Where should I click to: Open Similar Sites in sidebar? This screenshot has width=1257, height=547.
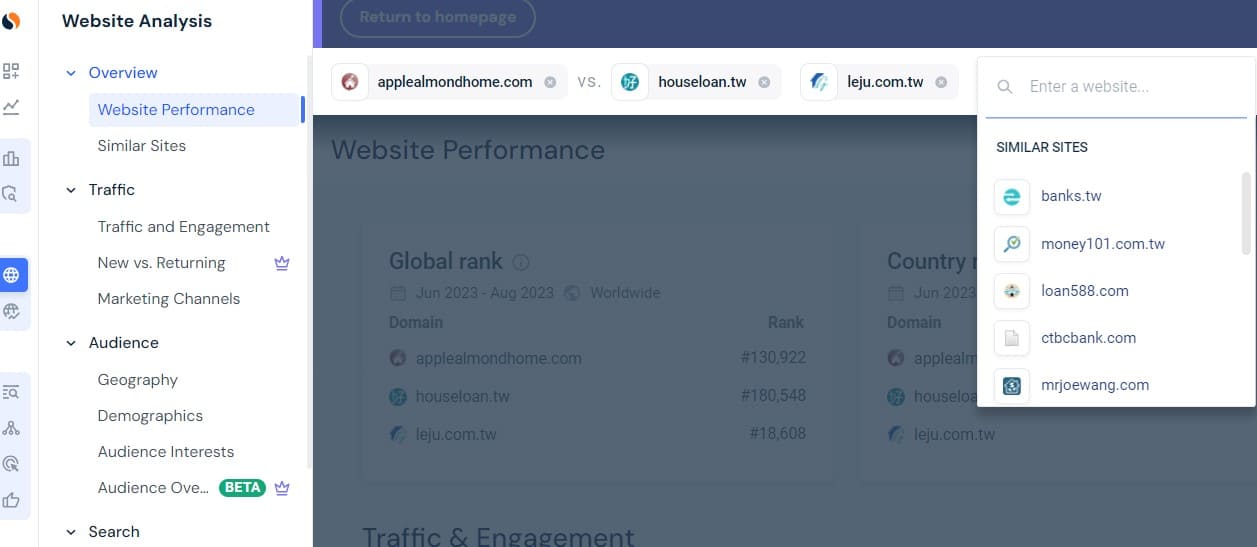point(142,146)
